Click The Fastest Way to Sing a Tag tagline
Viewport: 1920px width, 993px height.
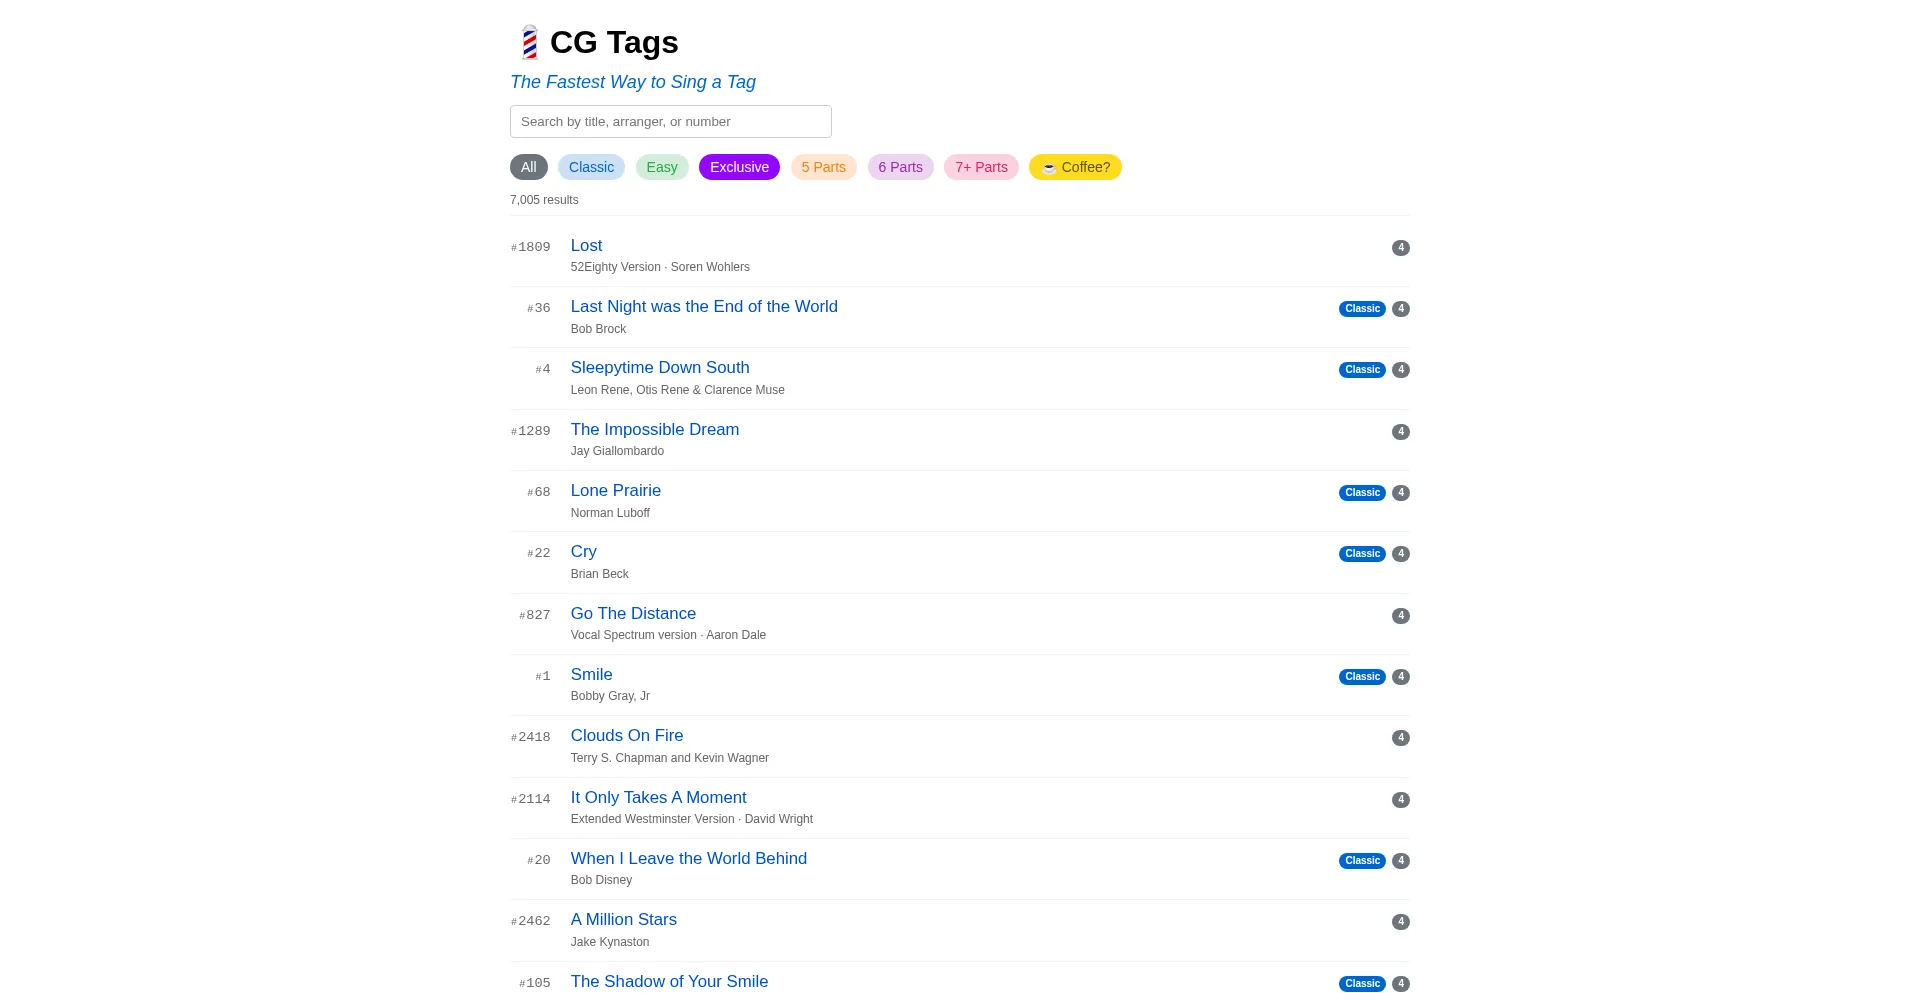click(x=633, y=82)
